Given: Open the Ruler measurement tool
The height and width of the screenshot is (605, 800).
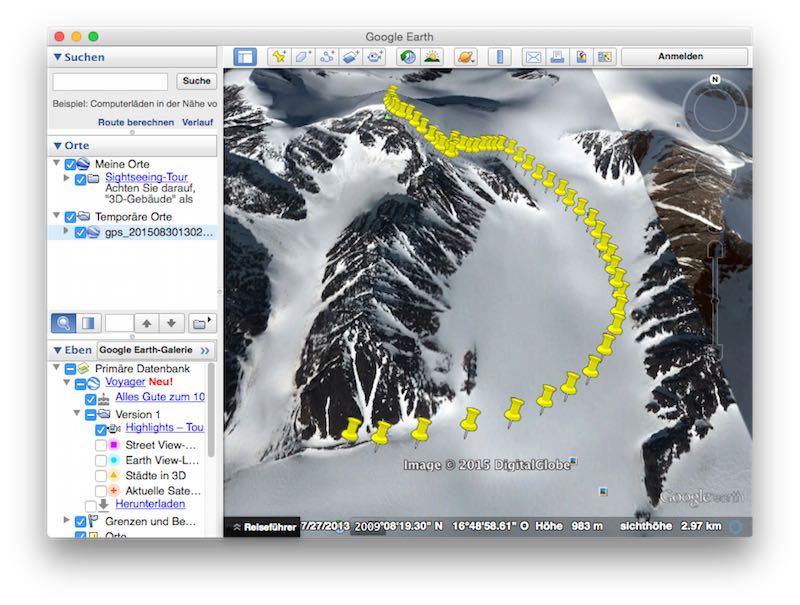Looking at the screenshot, I should (x=499, y=57).
